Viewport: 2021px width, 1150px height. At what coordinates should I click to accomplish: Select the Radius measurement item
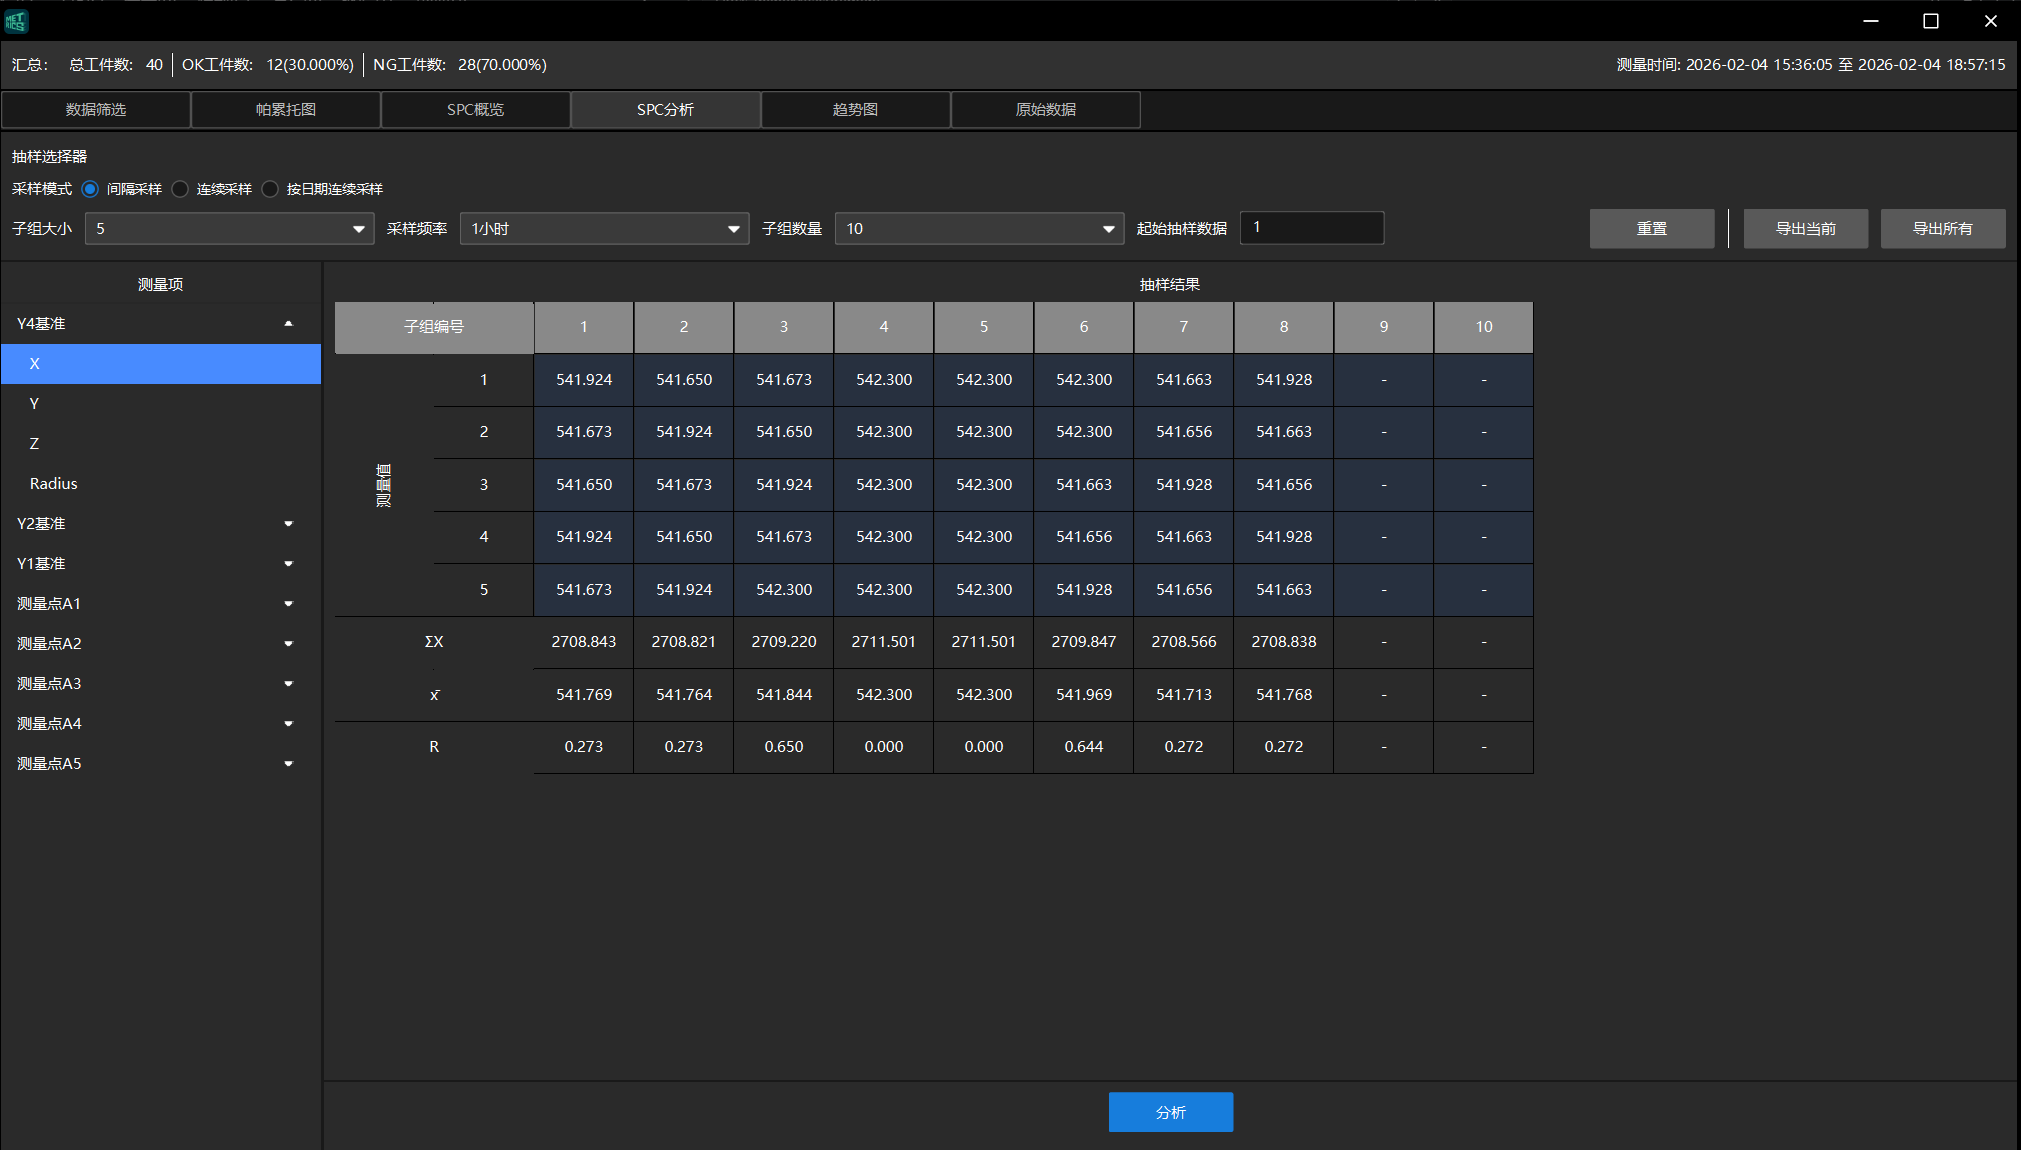click(x=54, y=484)
